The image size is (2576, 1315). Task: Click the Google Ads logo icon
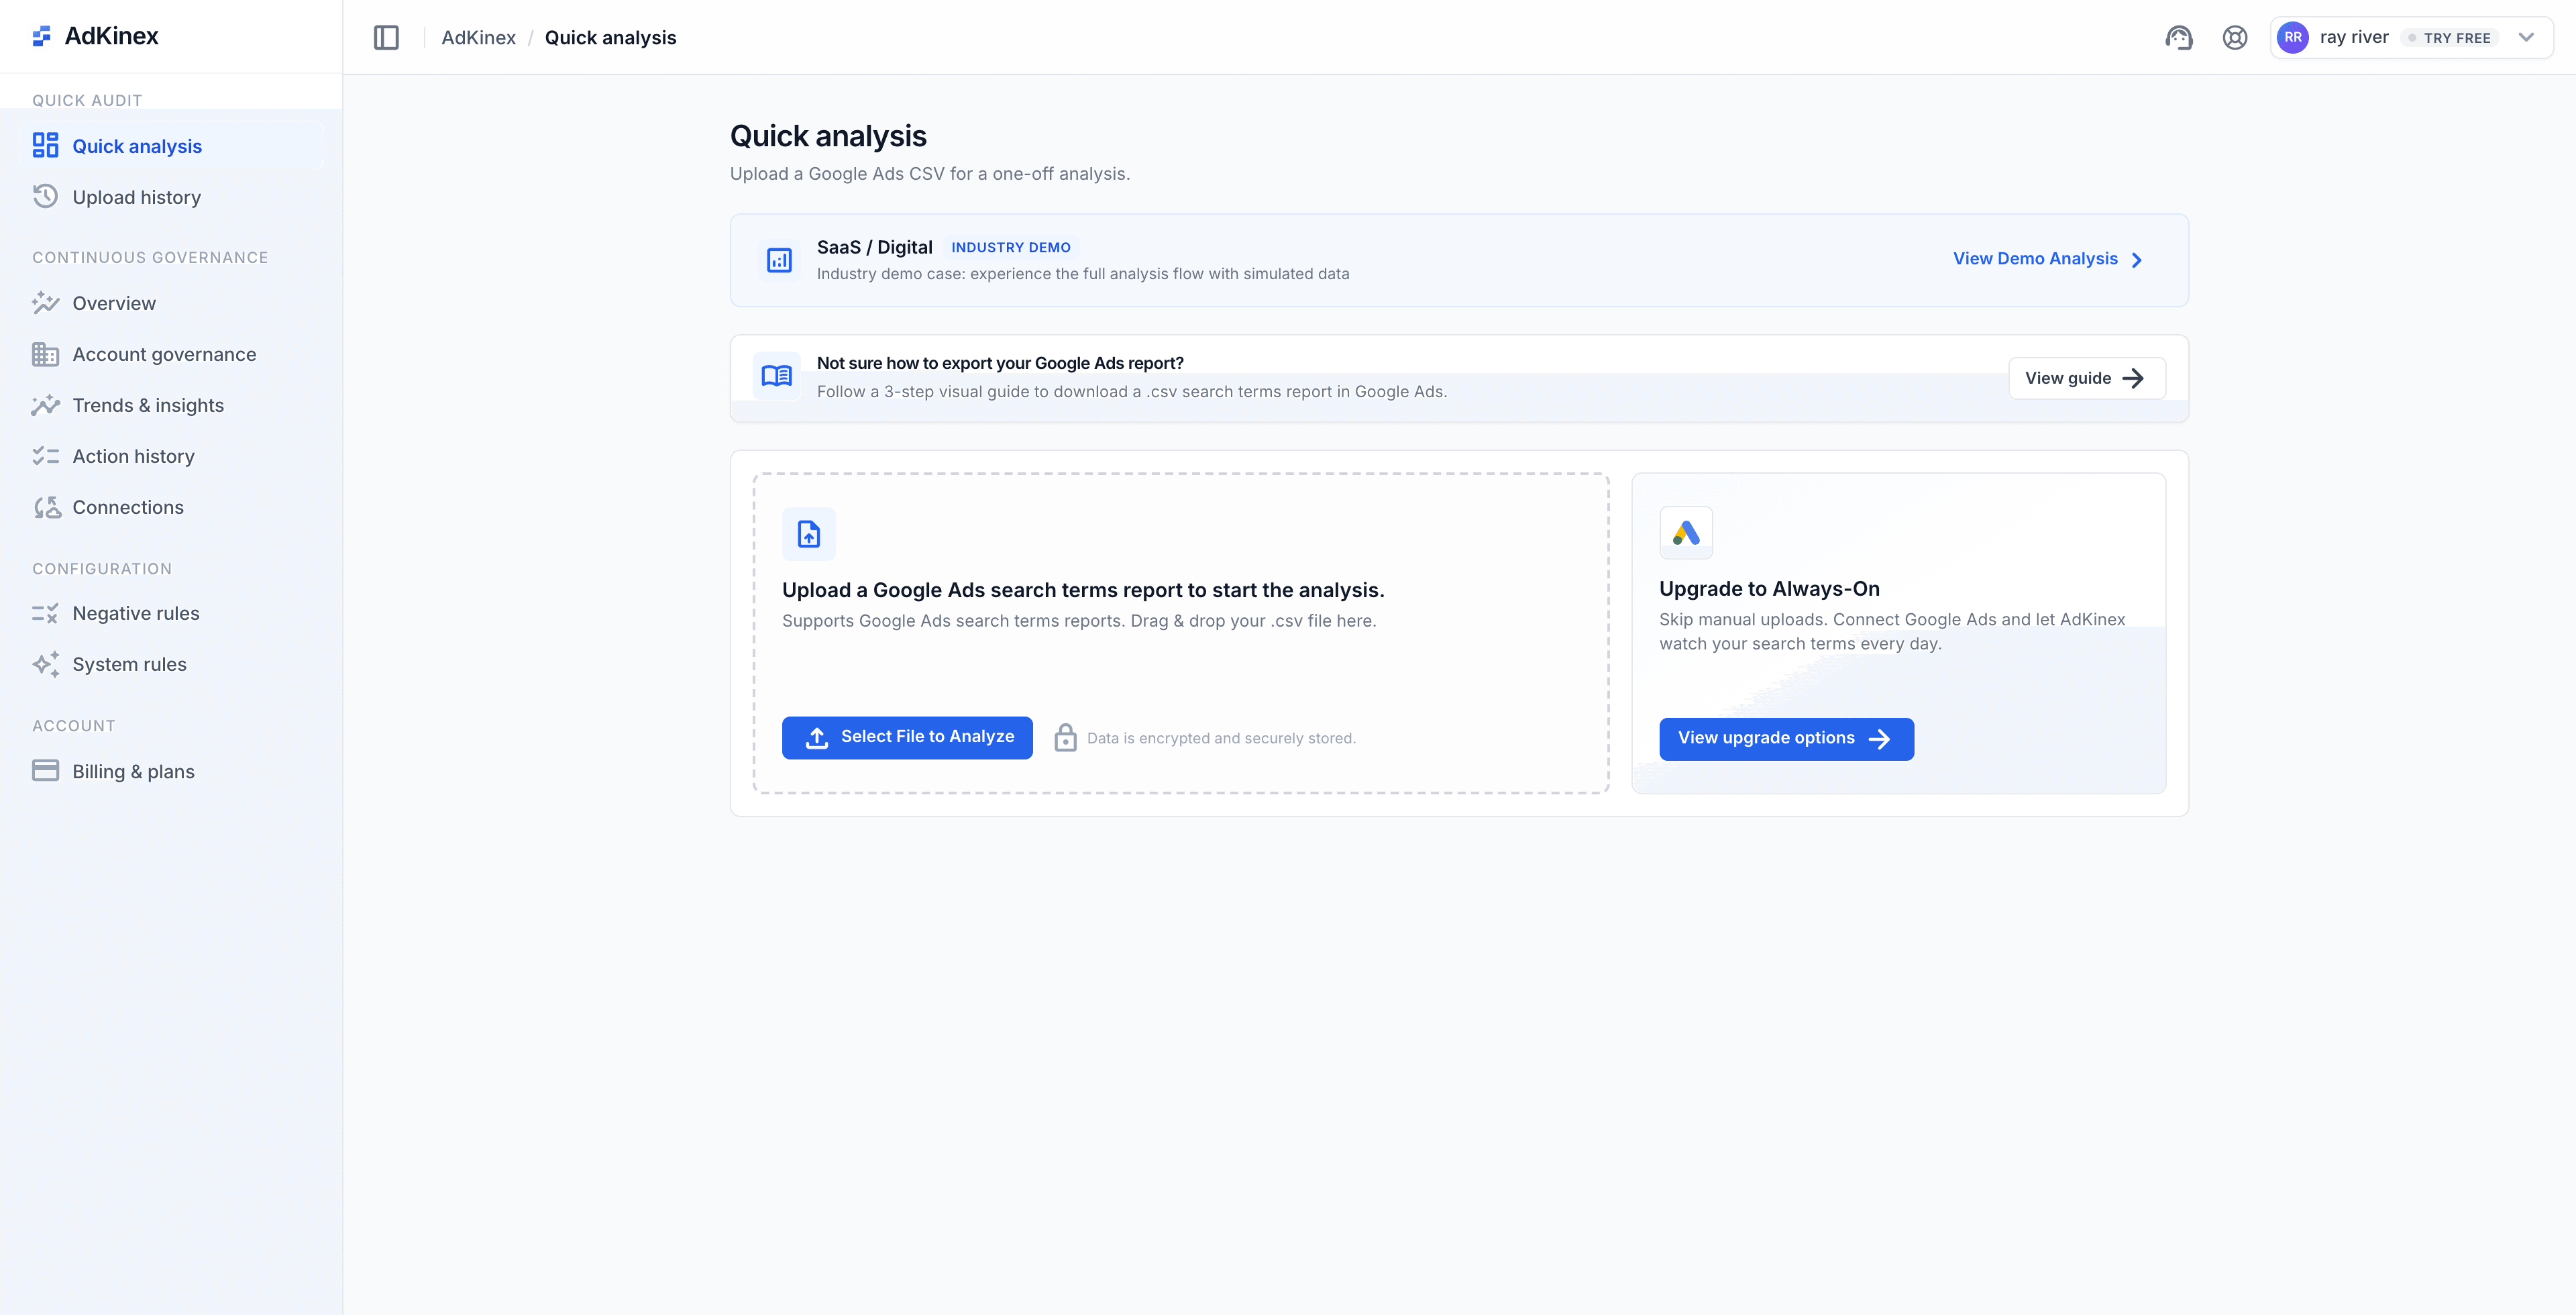tap(1686, 533)
